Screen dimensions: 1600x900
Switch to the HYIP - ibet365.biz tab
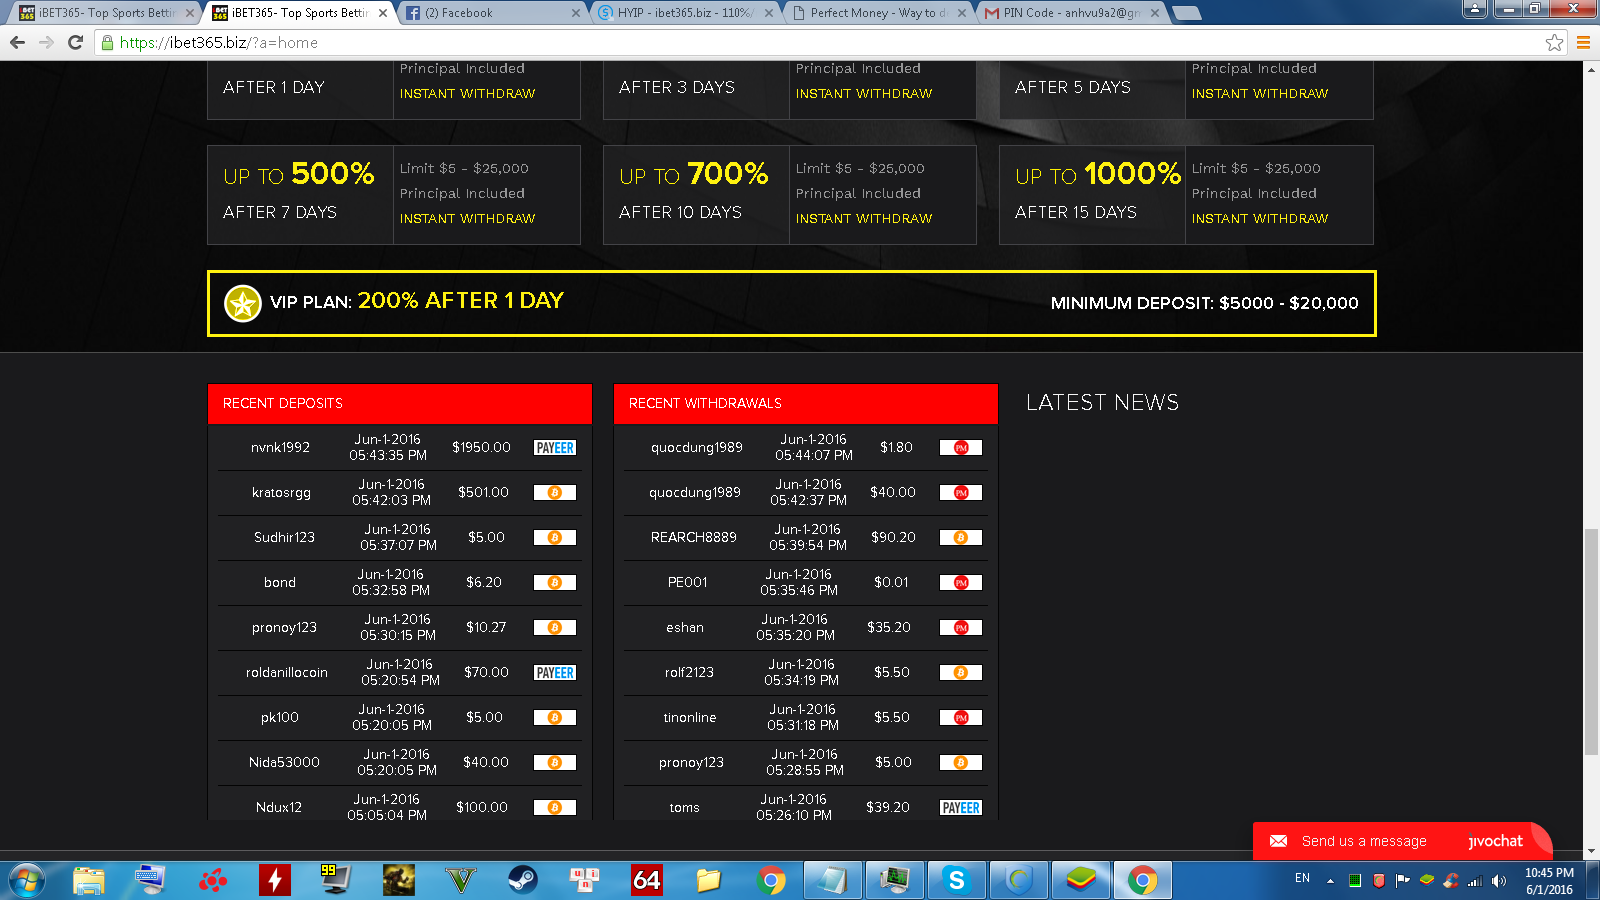pos(685,13)
